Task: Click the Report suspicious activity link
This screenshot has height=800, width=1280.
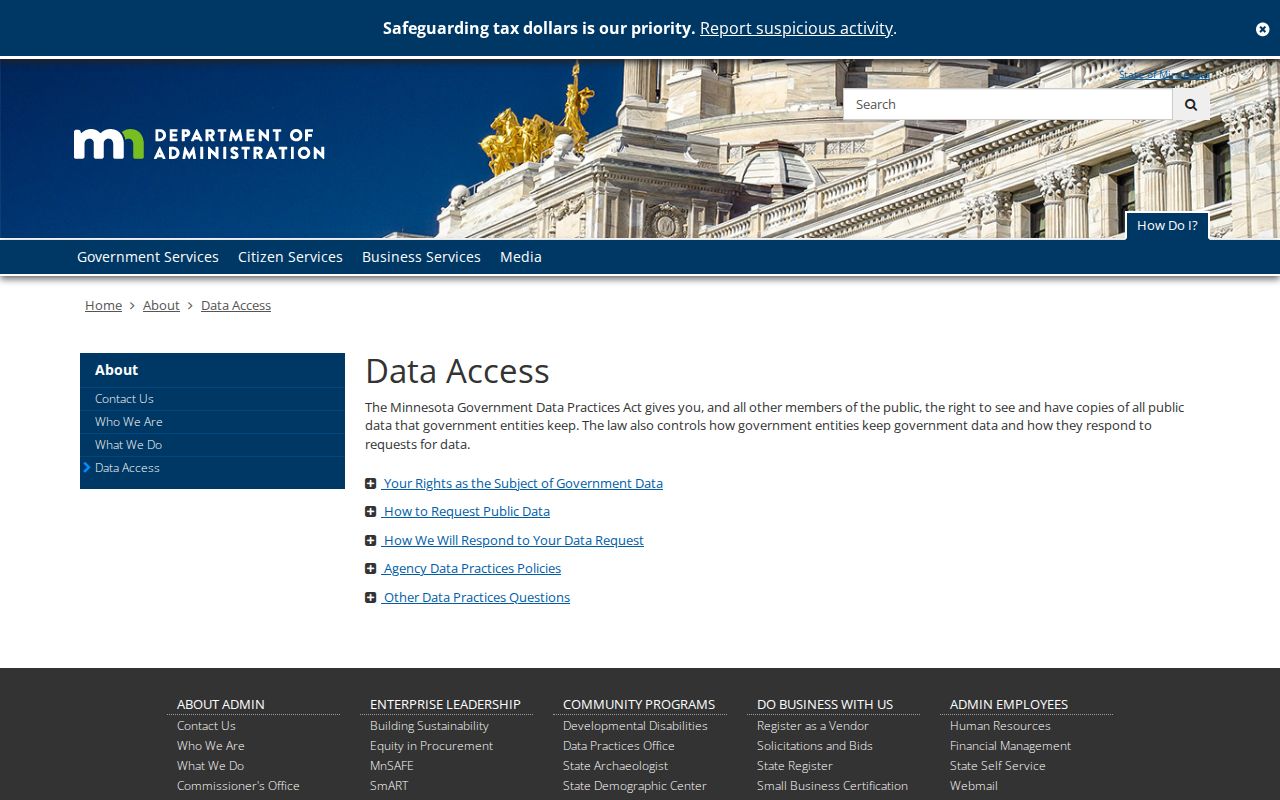Action: (796, 28)
